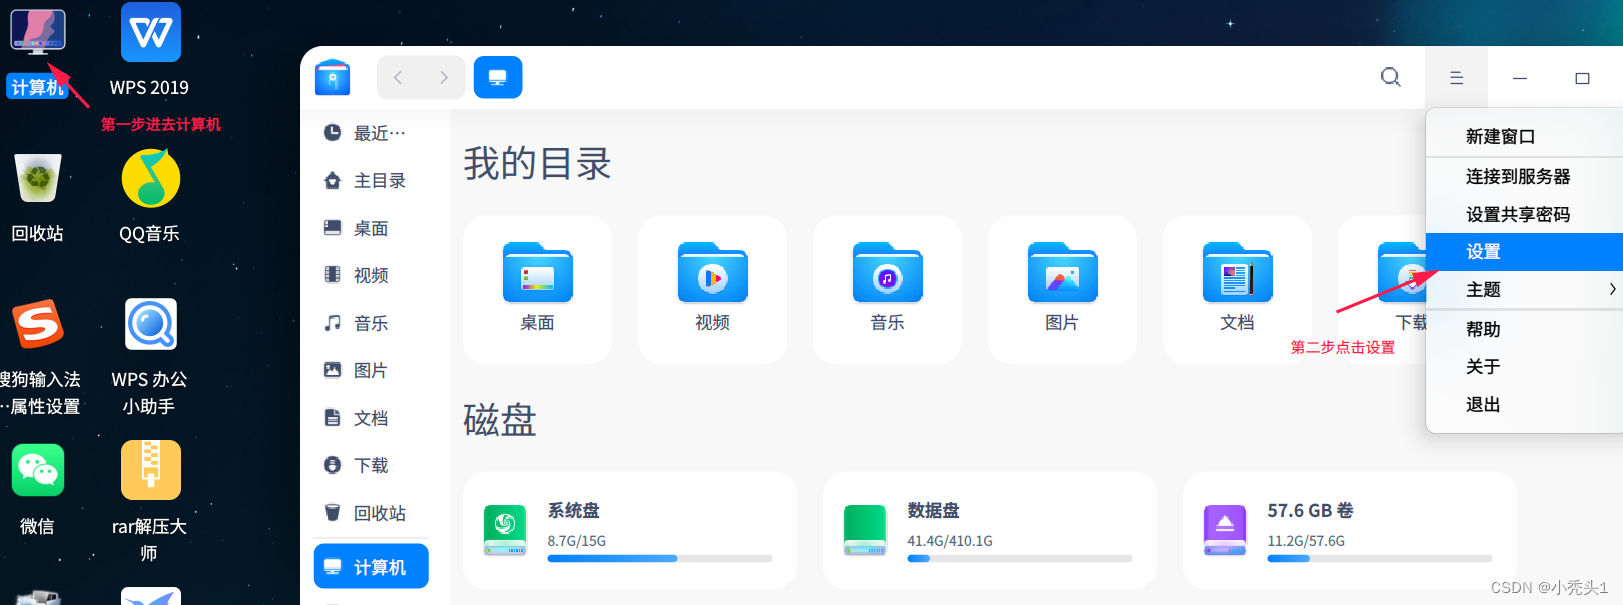
Task: Open the 音乐 folder tile
Action: click(x=888, y=289)
